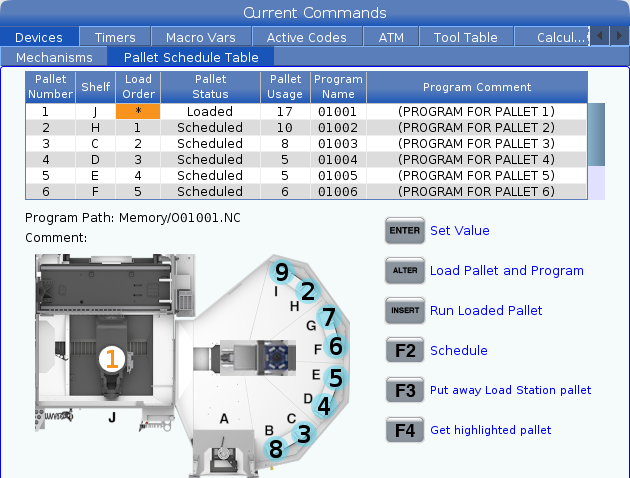
Task: Select pallet 5 circle on shelf E
Action: (335, 378)
